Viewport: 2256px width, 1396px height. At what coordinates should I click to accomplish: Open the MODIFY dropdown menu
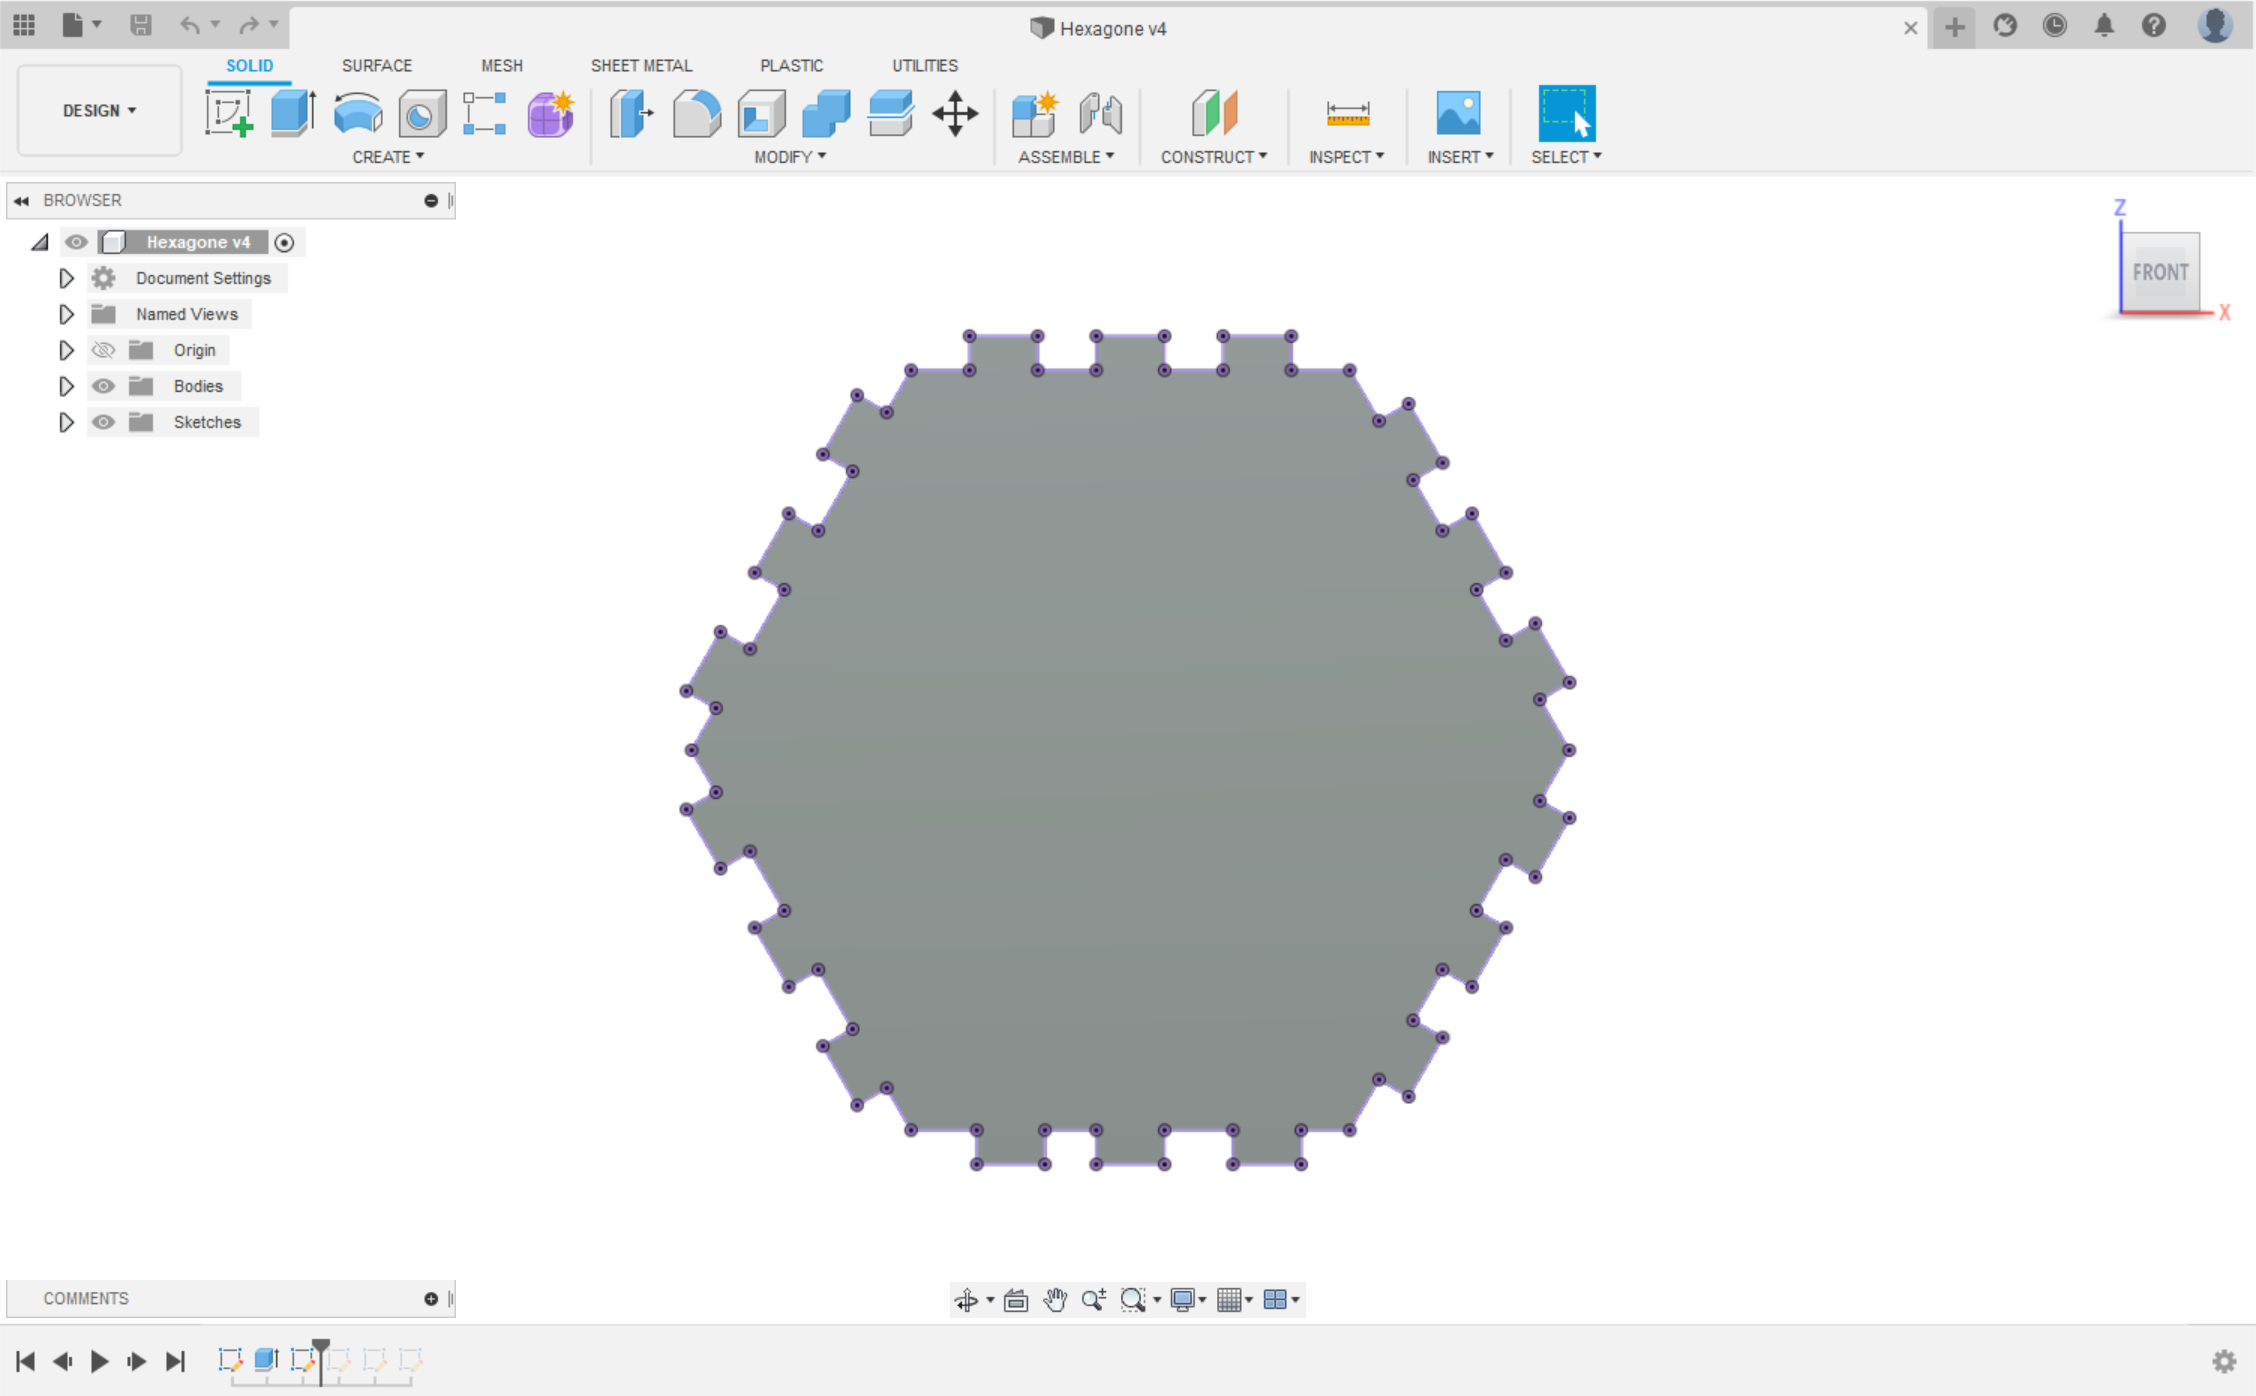[x=790, y=157]
